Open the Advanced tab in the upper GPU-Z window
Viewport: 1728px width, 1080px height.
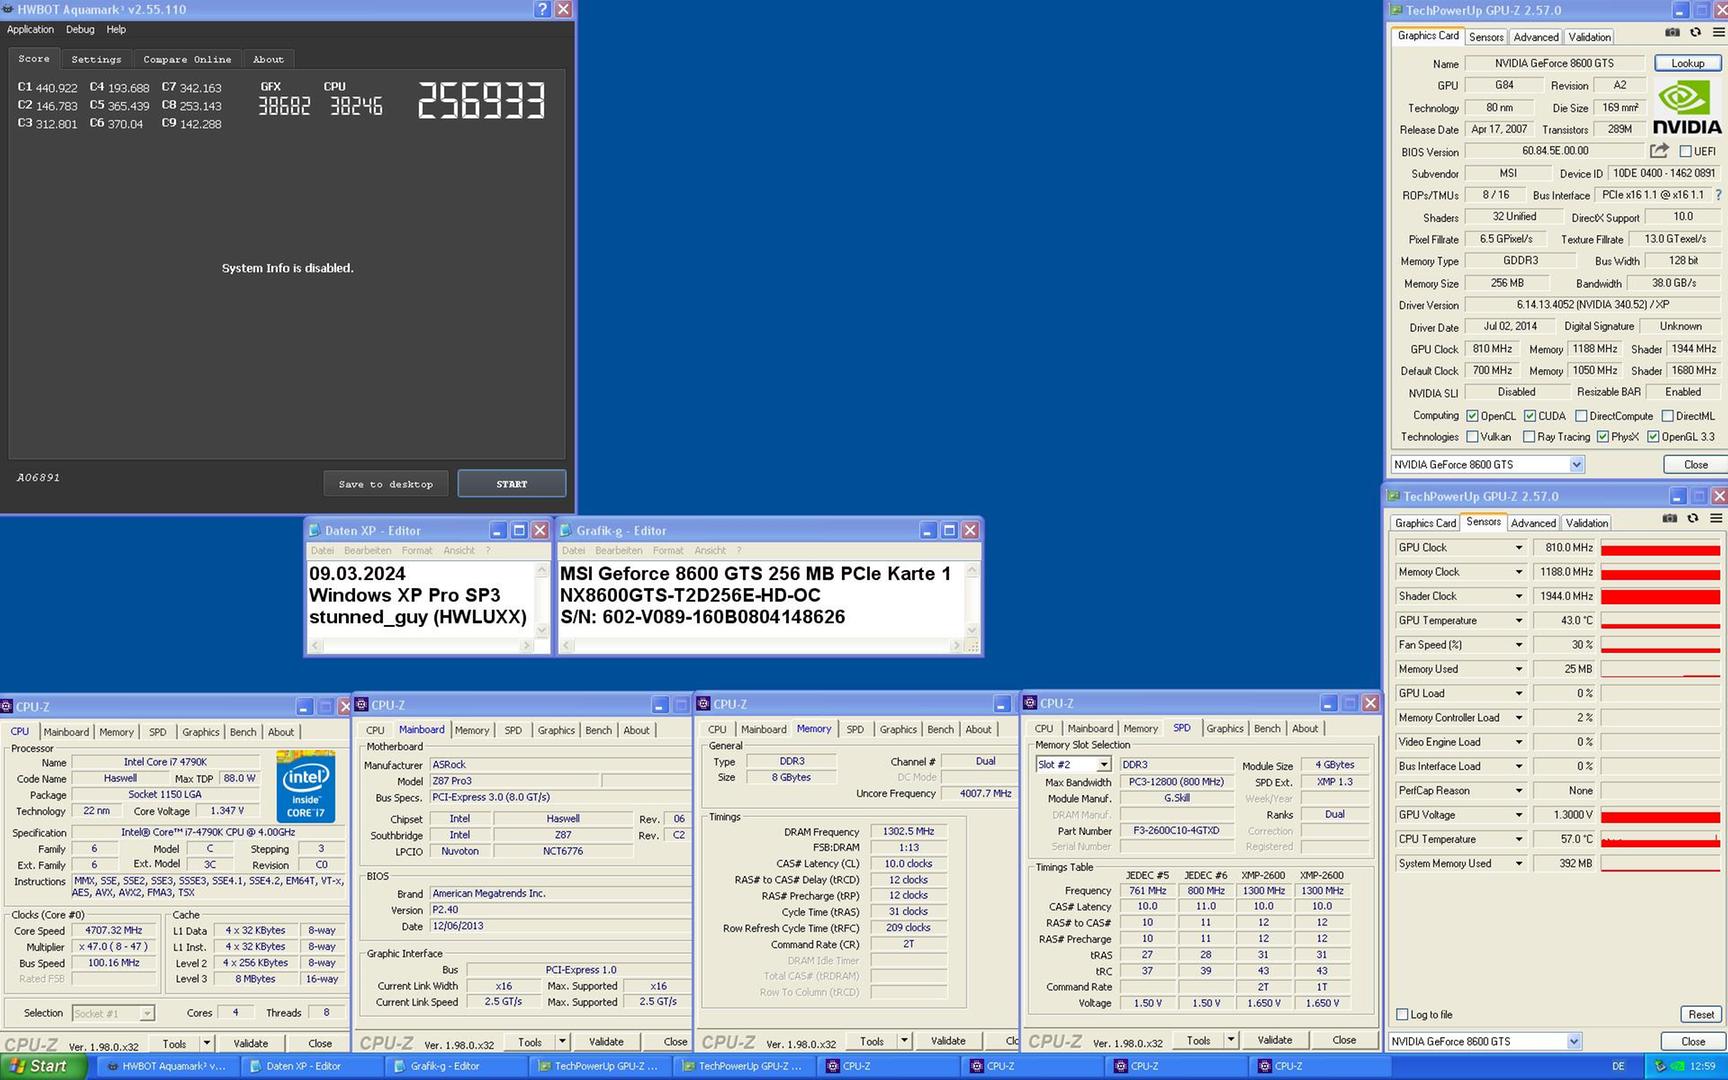tap(1535, 37)
